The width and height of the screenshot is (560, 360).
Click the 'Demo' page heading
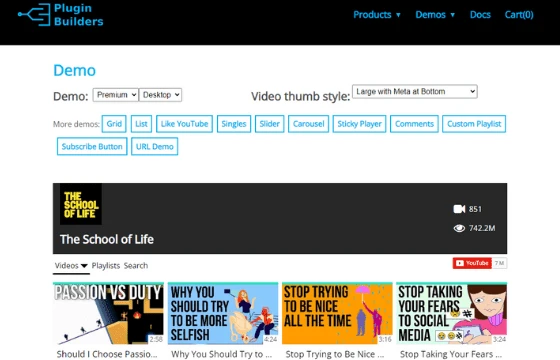(75, 70)
